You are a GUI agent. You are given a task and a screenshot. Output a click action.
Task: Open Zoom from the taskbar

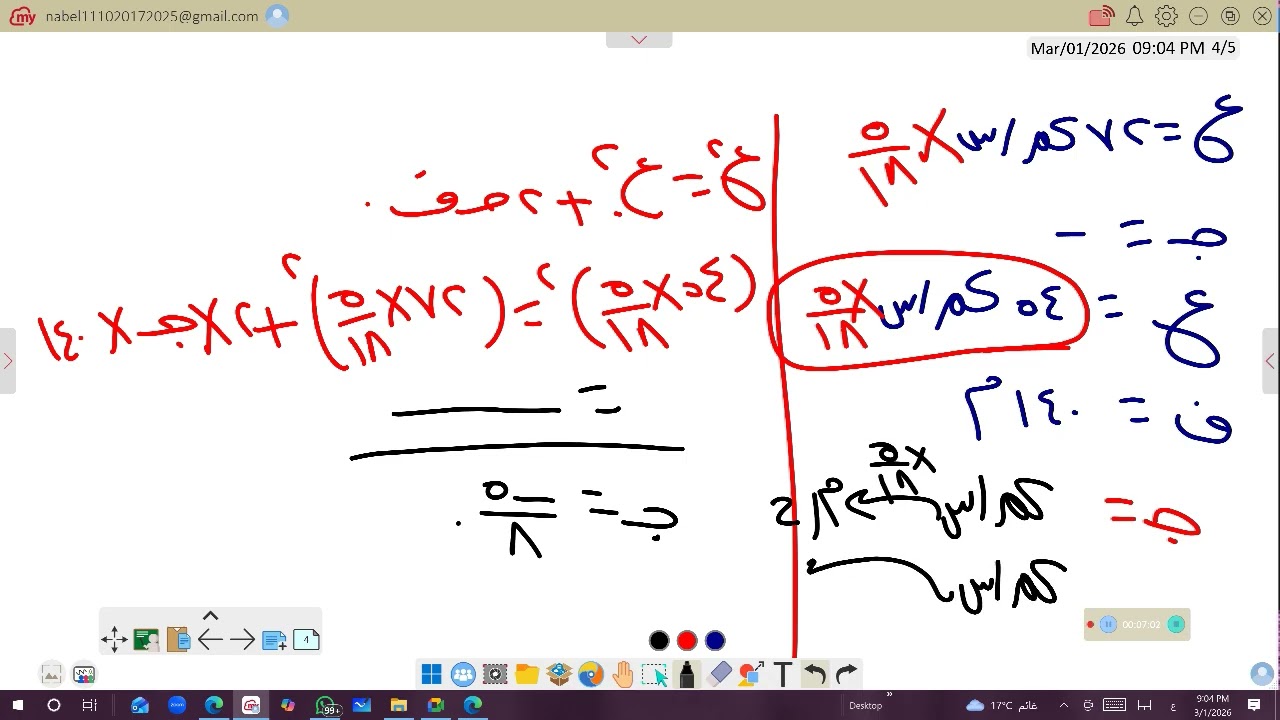177,705
